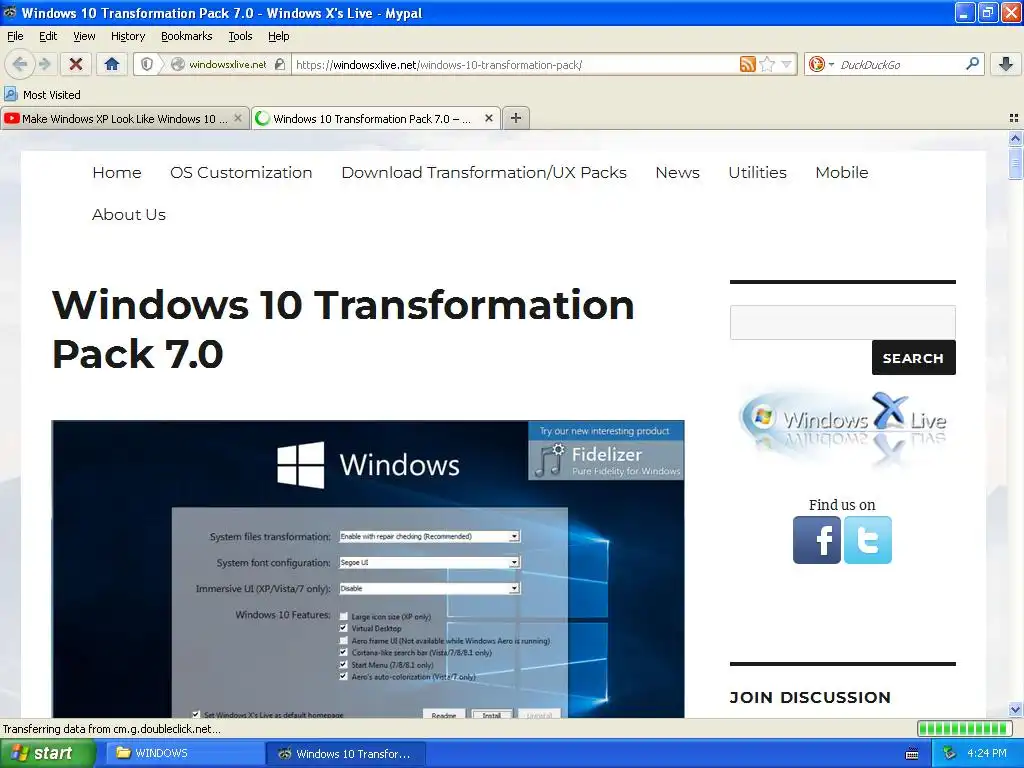Open the DuckDuckGo search engine selector
Screen dimensions: 1024x768
click(x=822, y=64)
